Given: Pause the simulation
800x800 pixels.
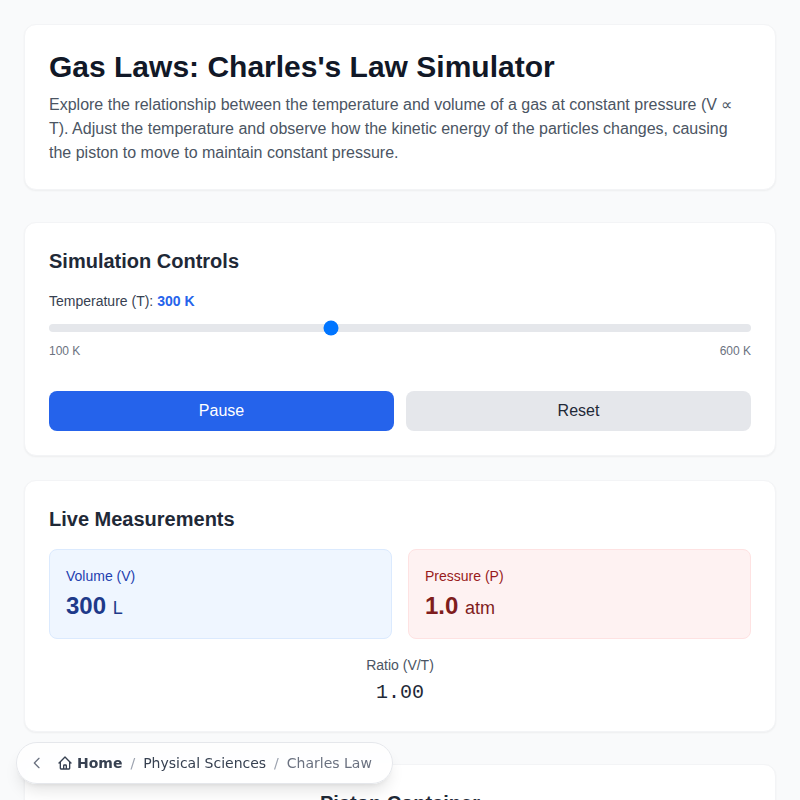Looking at the screenshot, I should tap(221, 410).
